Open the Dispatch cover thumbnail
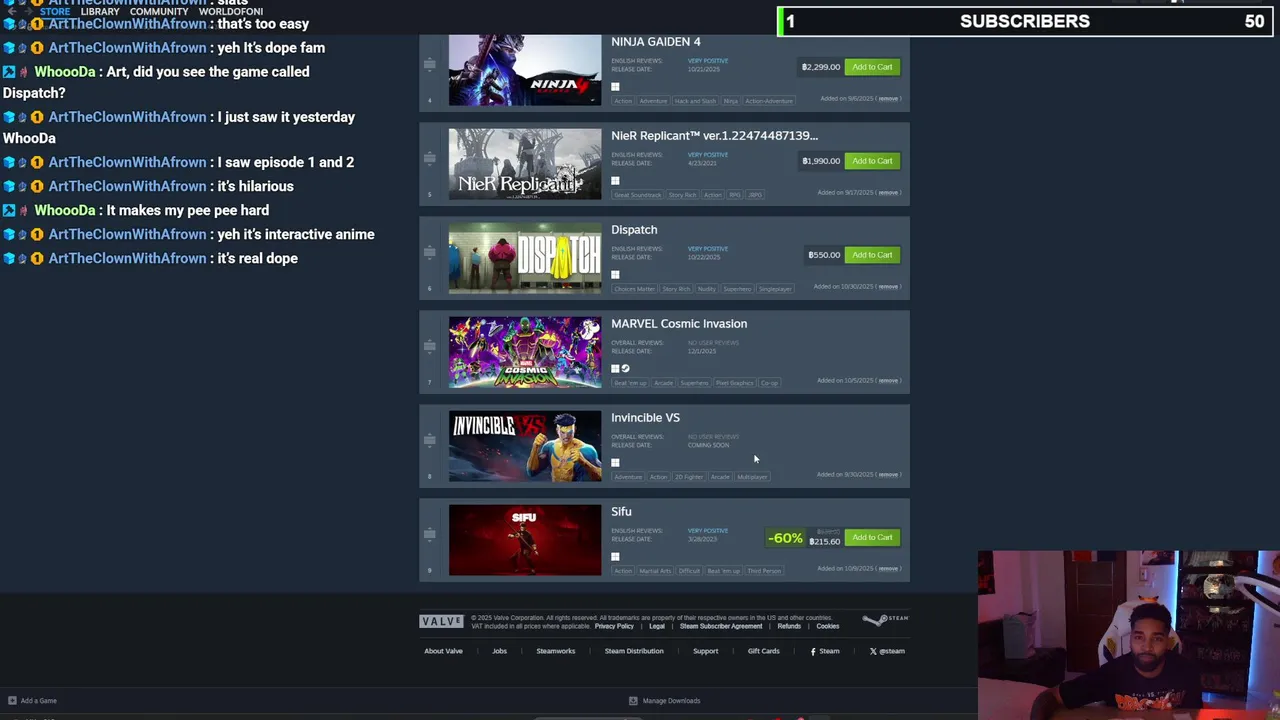 click(525, 258)
